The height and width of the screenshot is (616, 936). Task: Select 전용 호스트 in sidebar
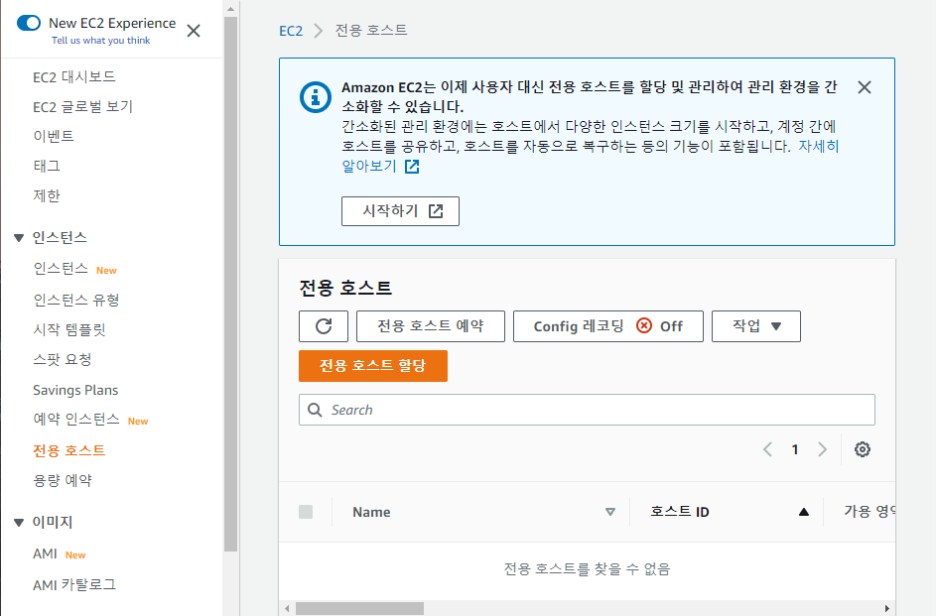(69, 450)
